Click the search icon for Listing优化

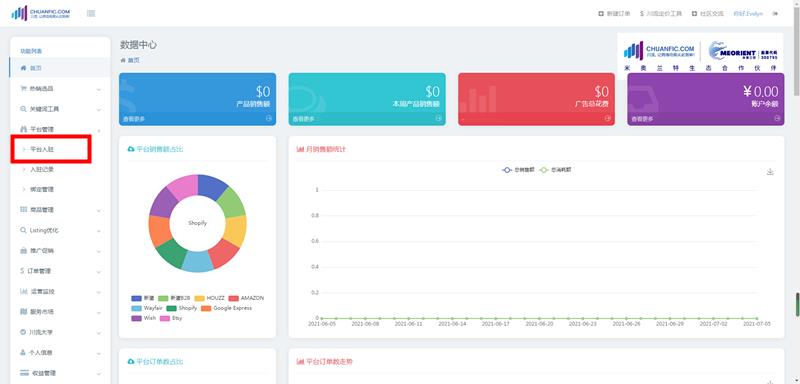(x=23, y=231)
